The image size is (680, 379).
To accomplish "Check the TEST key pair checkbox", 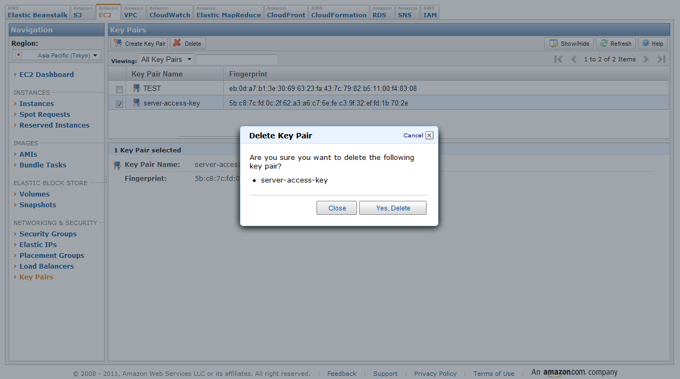I will point(119,89).
